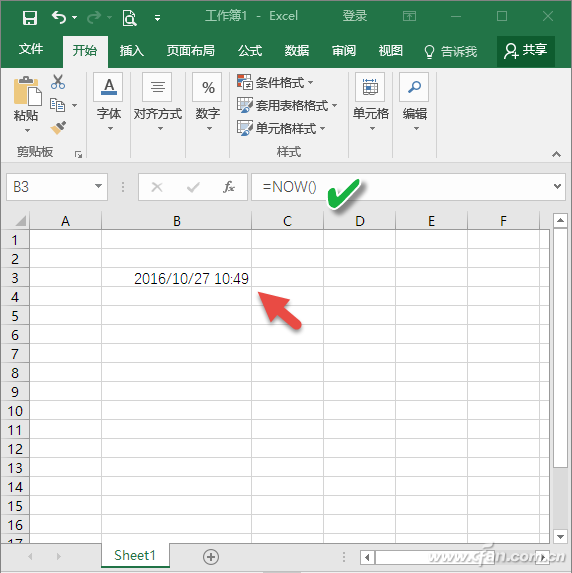Select the Format Painter brush icon
The height and width of the screenshot is (573, 572).
[58, 128]
